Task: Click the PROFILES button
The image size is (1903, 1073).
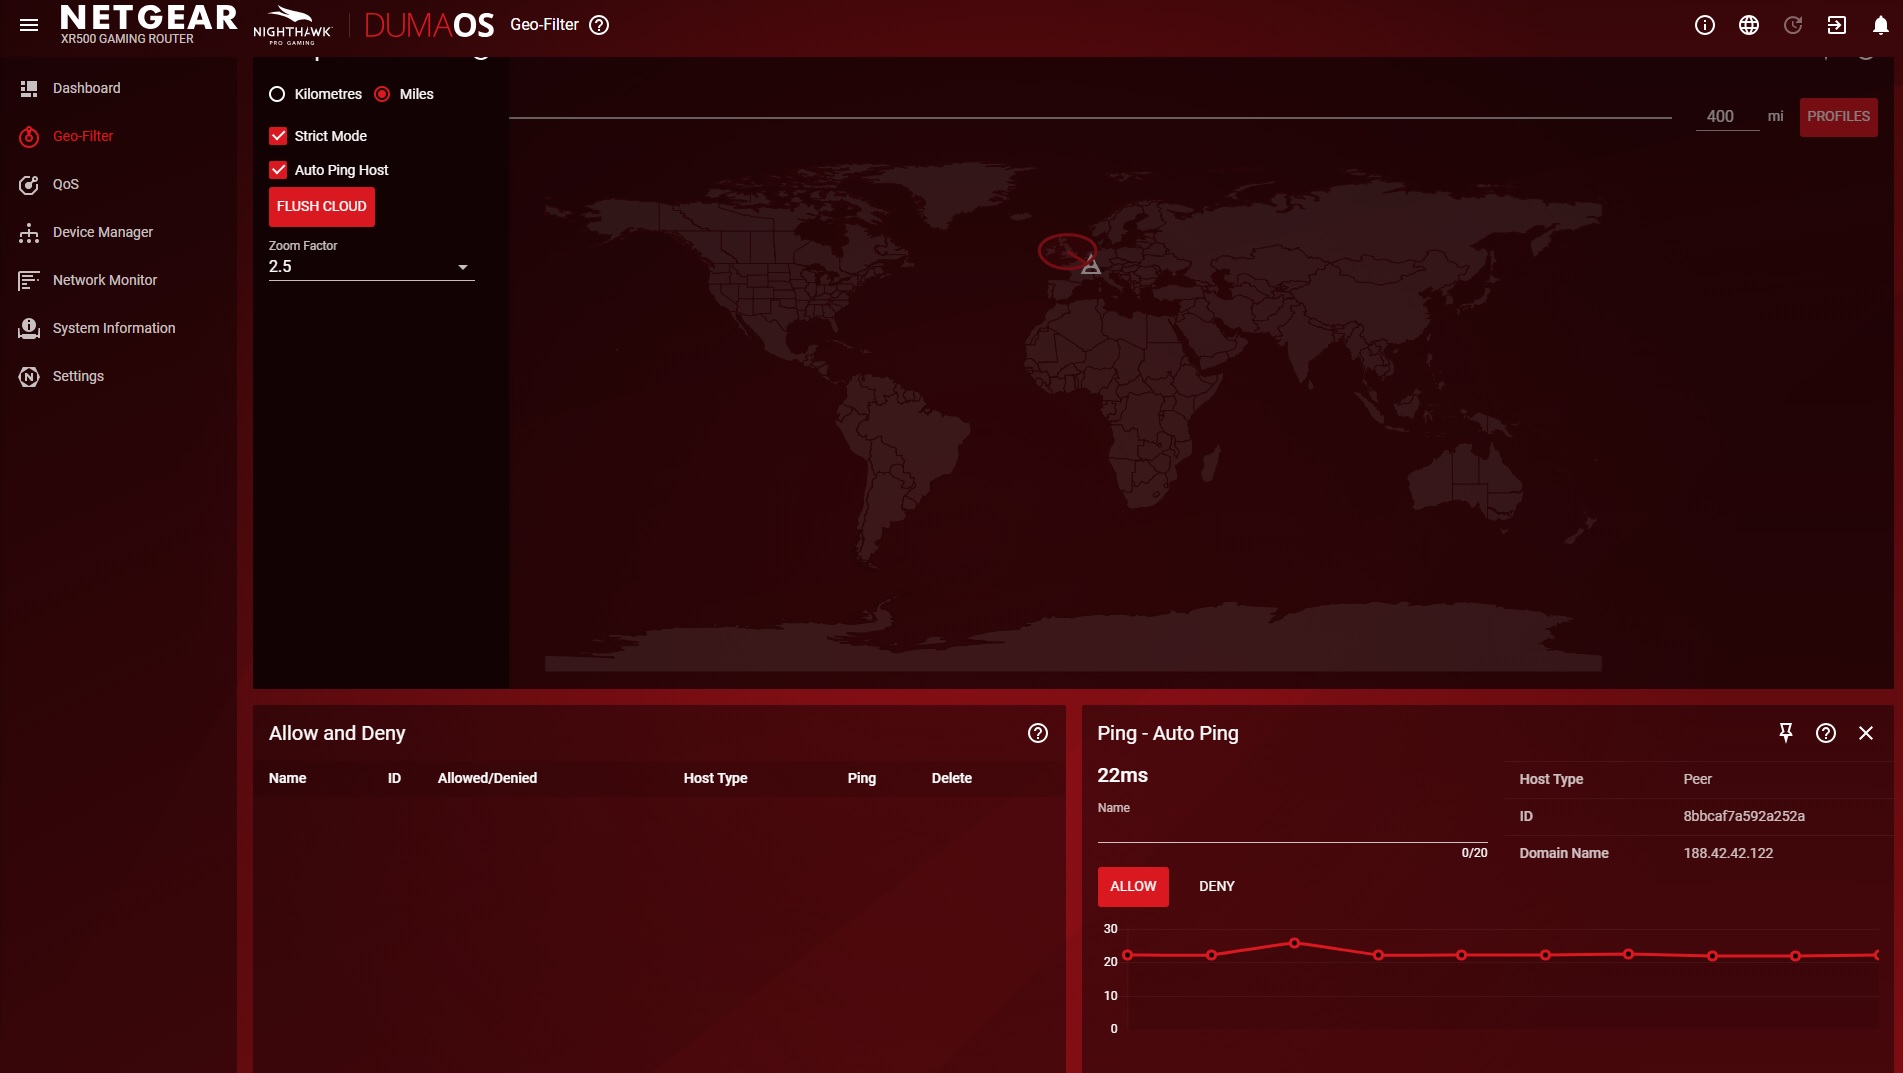Action: click(1838, 117)
